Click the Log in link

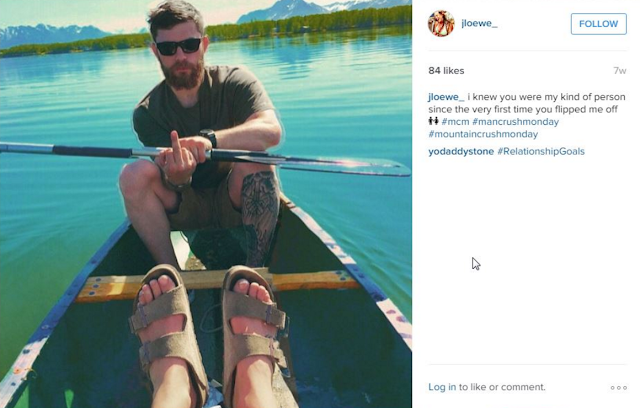pyautogui.click(x=442, y=387)
